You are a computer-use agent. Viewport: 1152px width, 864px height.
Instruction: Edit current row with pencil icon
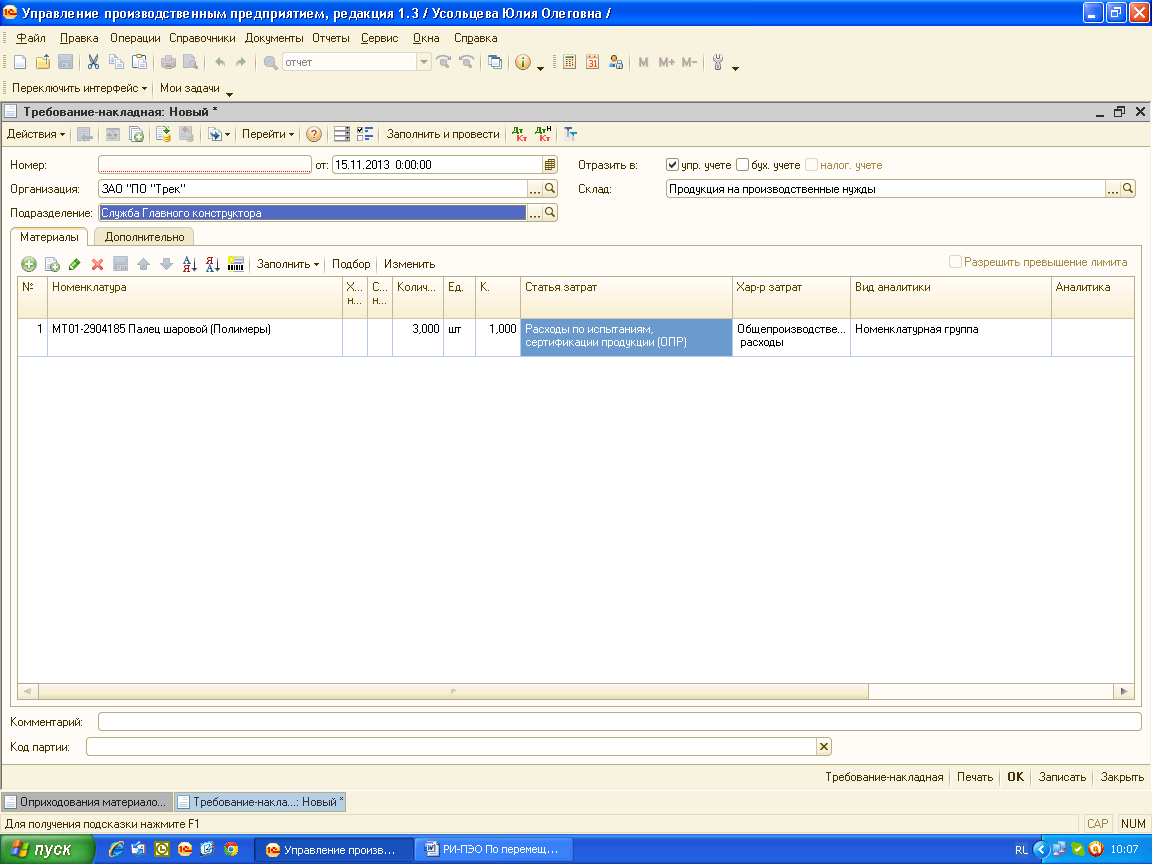[74, 264]
